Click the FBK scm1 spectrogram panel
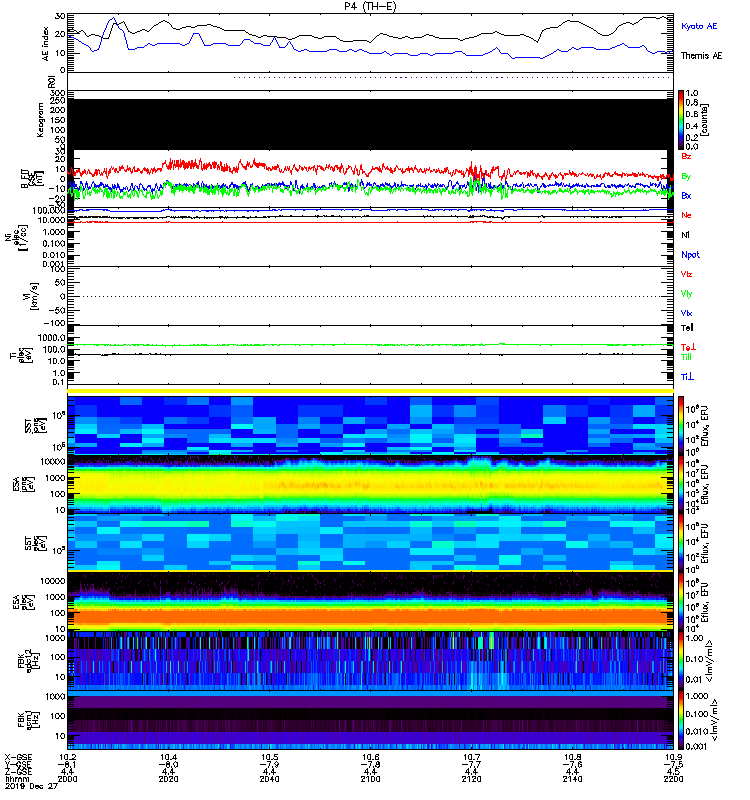Screen dimensions: 750x800 click(x=370, y=720)
